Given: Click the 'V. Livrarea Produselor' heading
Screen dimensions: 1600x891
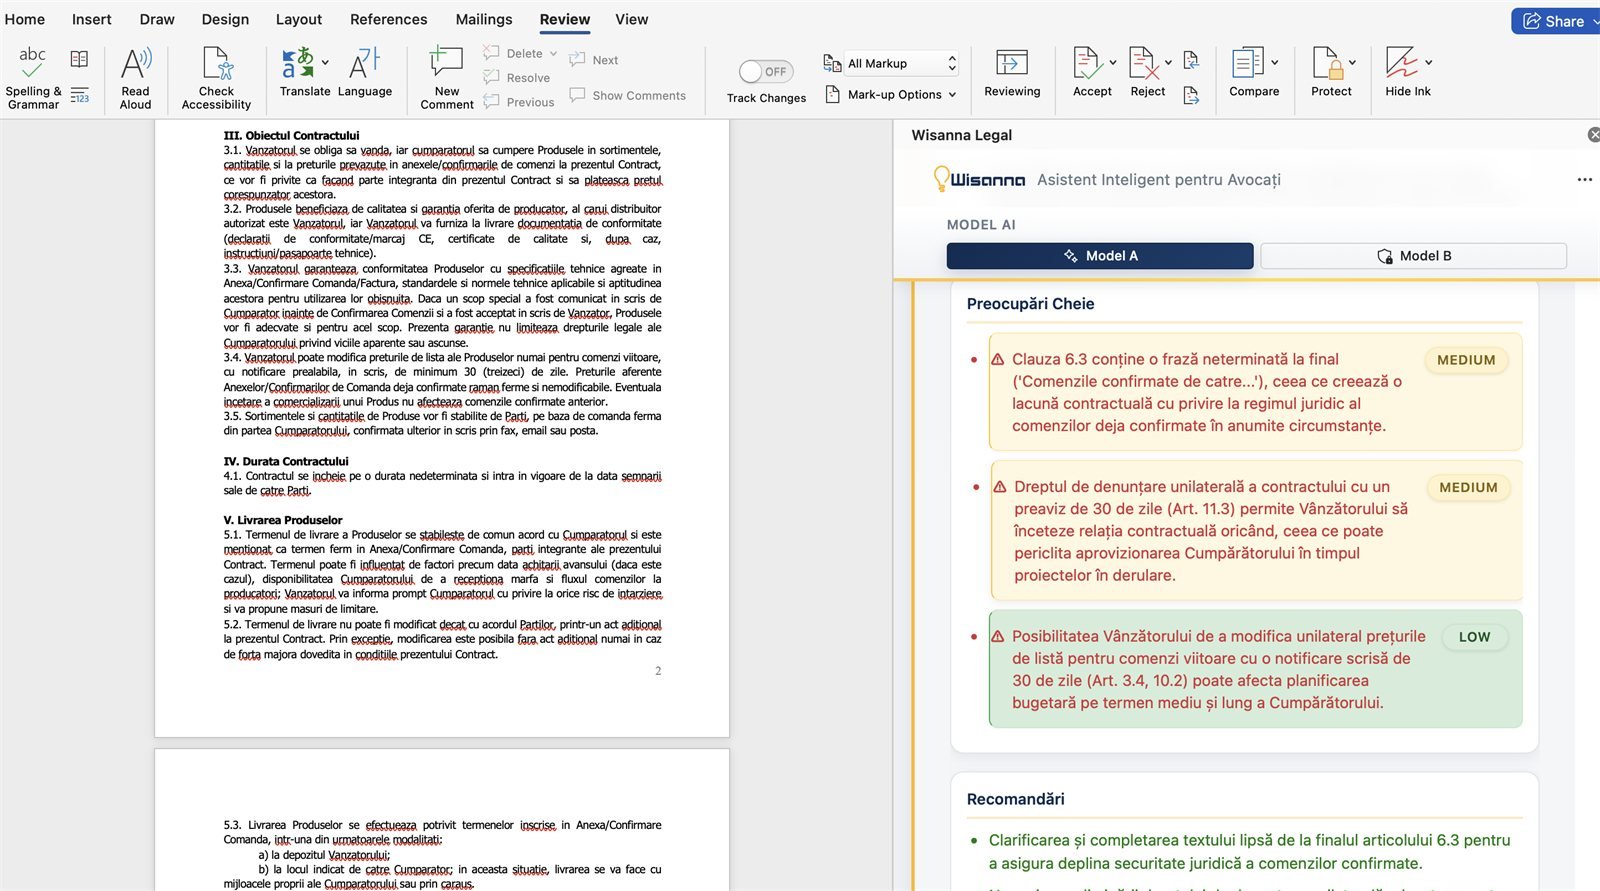Looking at the screenshot, I should pos(283,520).
